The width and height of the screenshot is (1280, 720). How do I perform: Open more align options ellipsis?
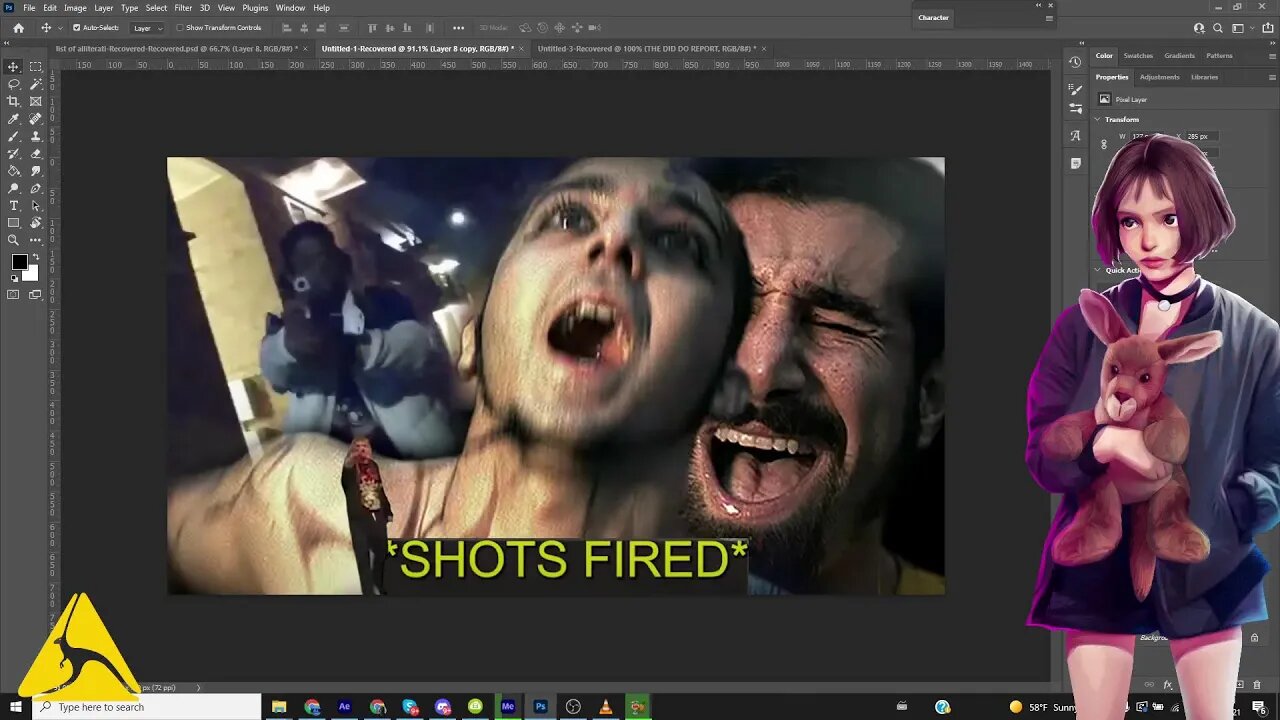(x=458, y=28)
